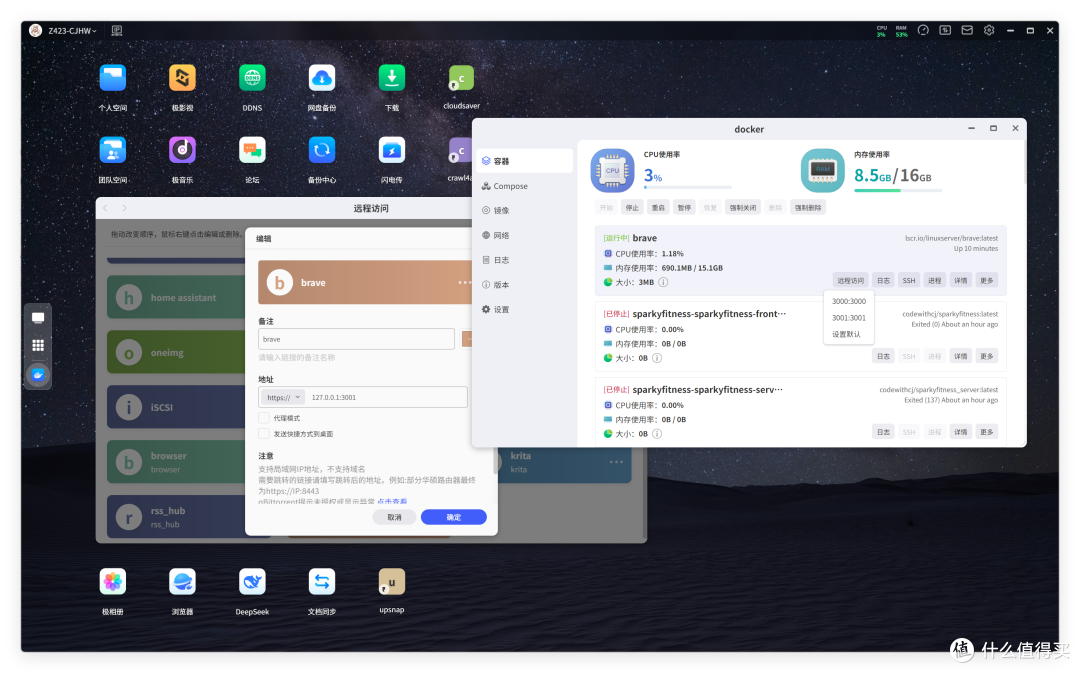
Task: Click the CPU 使用率 progress bar
Action: tap(687, 187)
